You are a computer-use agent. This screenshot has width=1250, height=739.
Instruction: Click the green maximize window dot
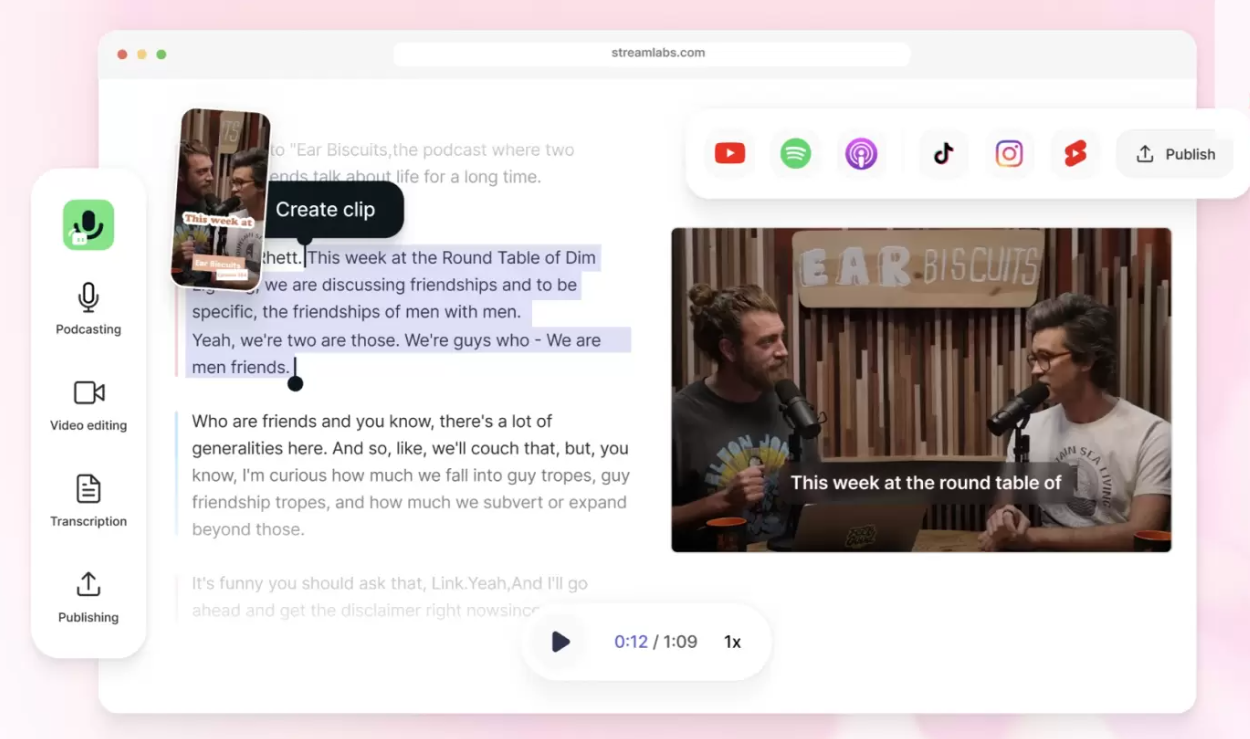click(x=161, y=54)
